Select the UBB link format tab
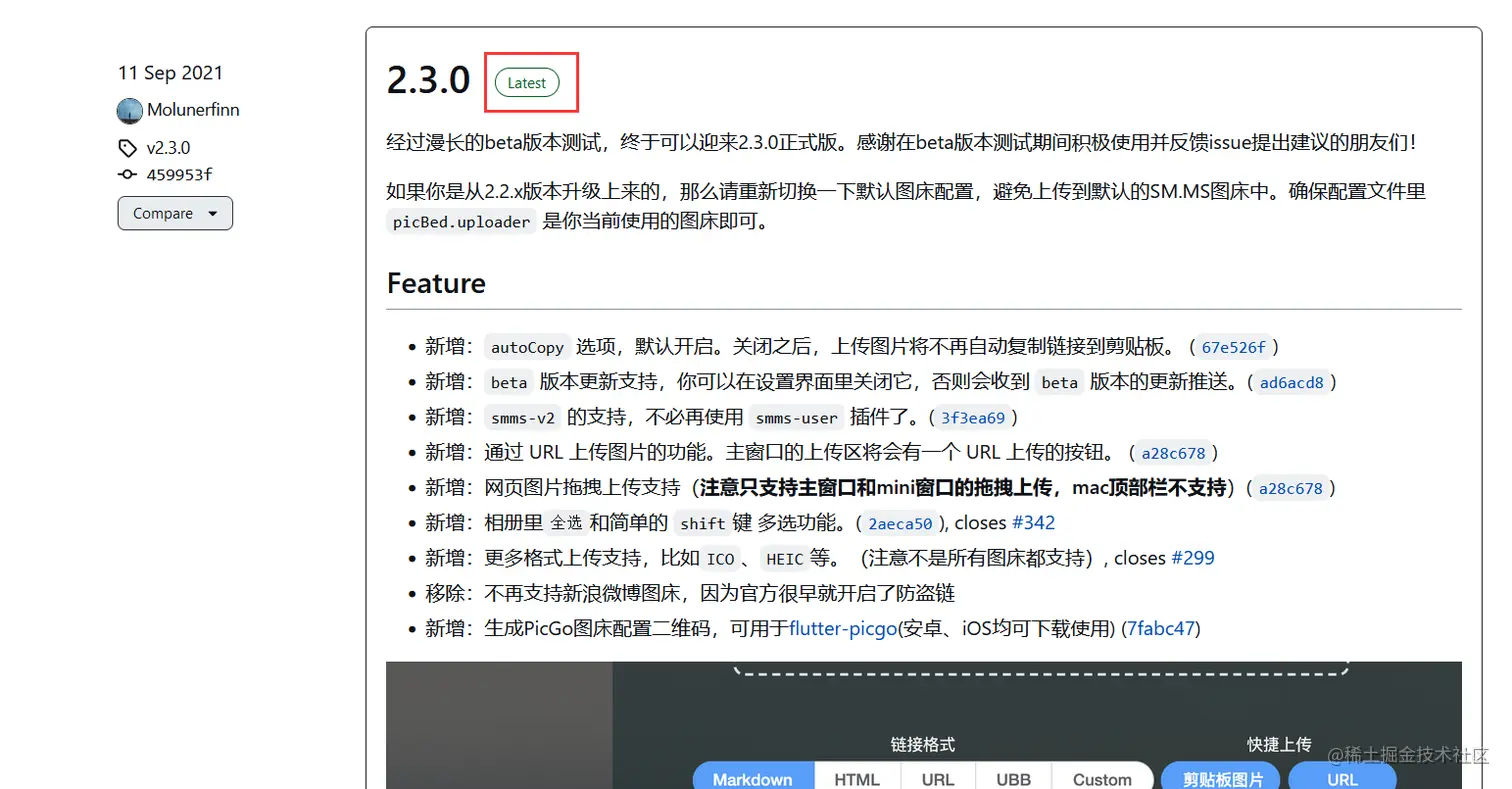The image size is (1512, 789). pyautogui.click(x=1014, y=778)
